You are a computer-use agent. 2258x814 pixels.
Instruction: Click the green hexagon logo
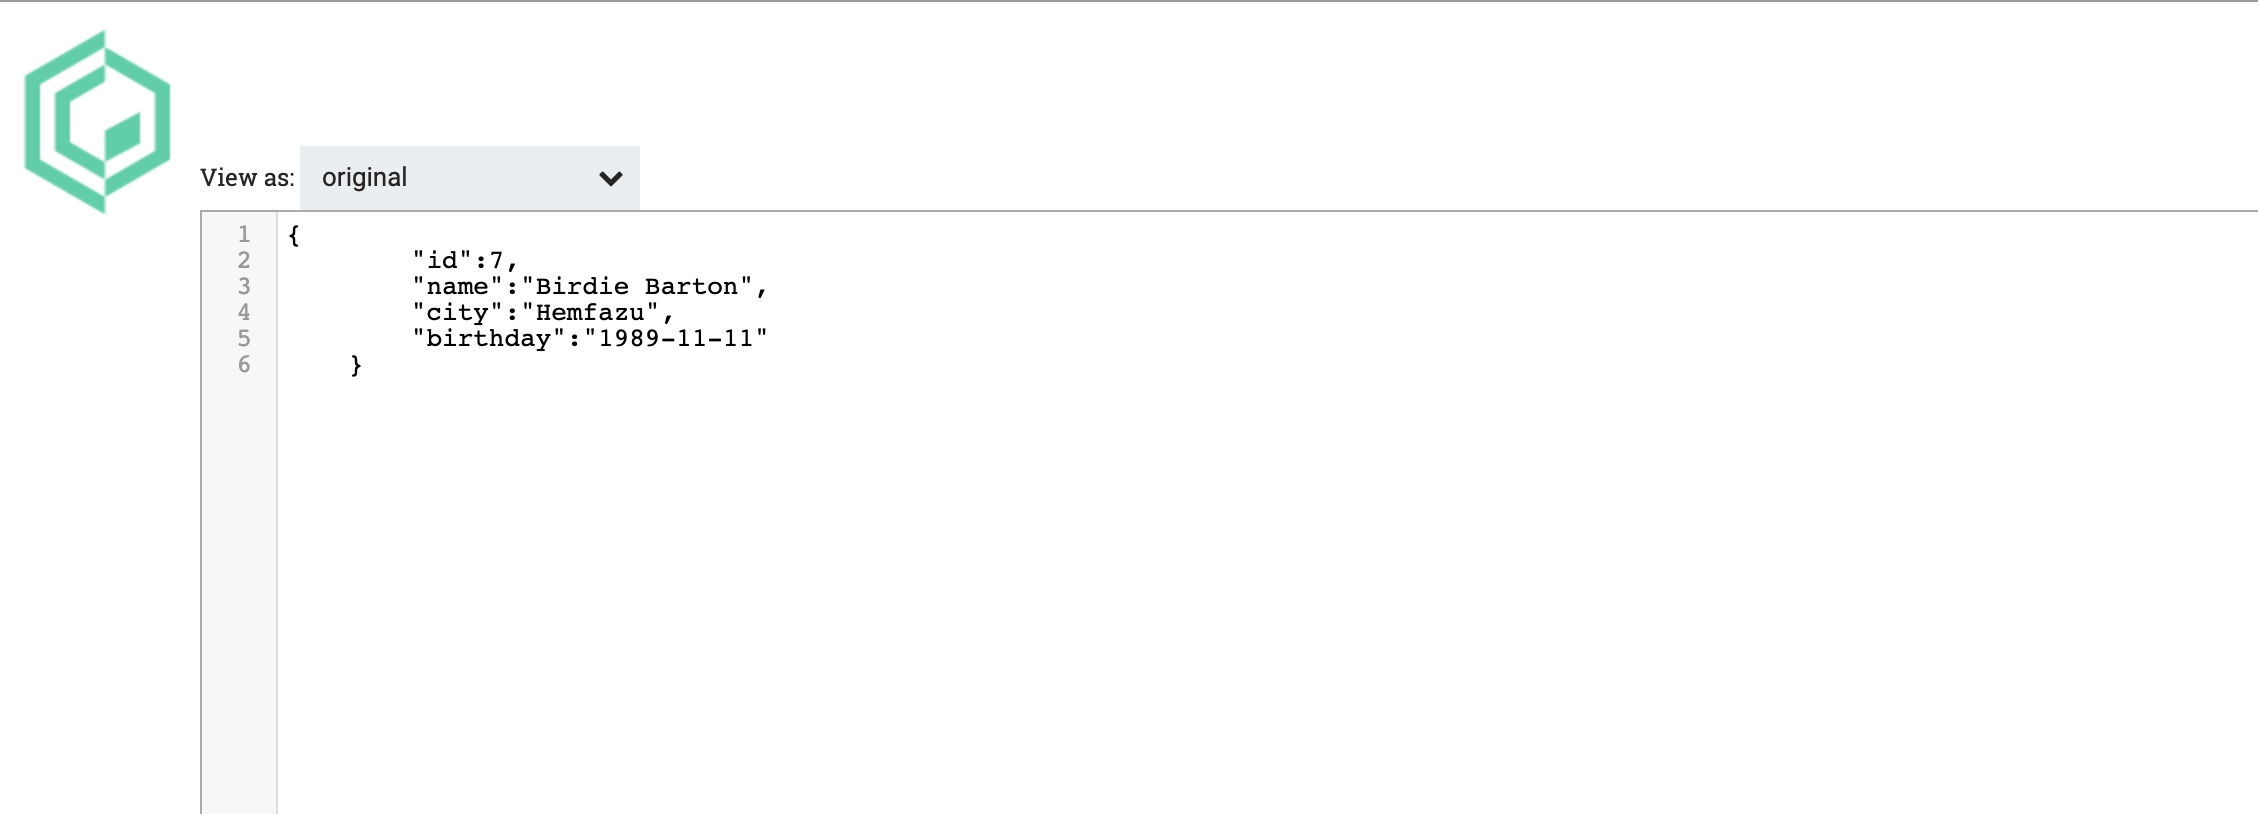pyautogui.click(x=97, y=121)
